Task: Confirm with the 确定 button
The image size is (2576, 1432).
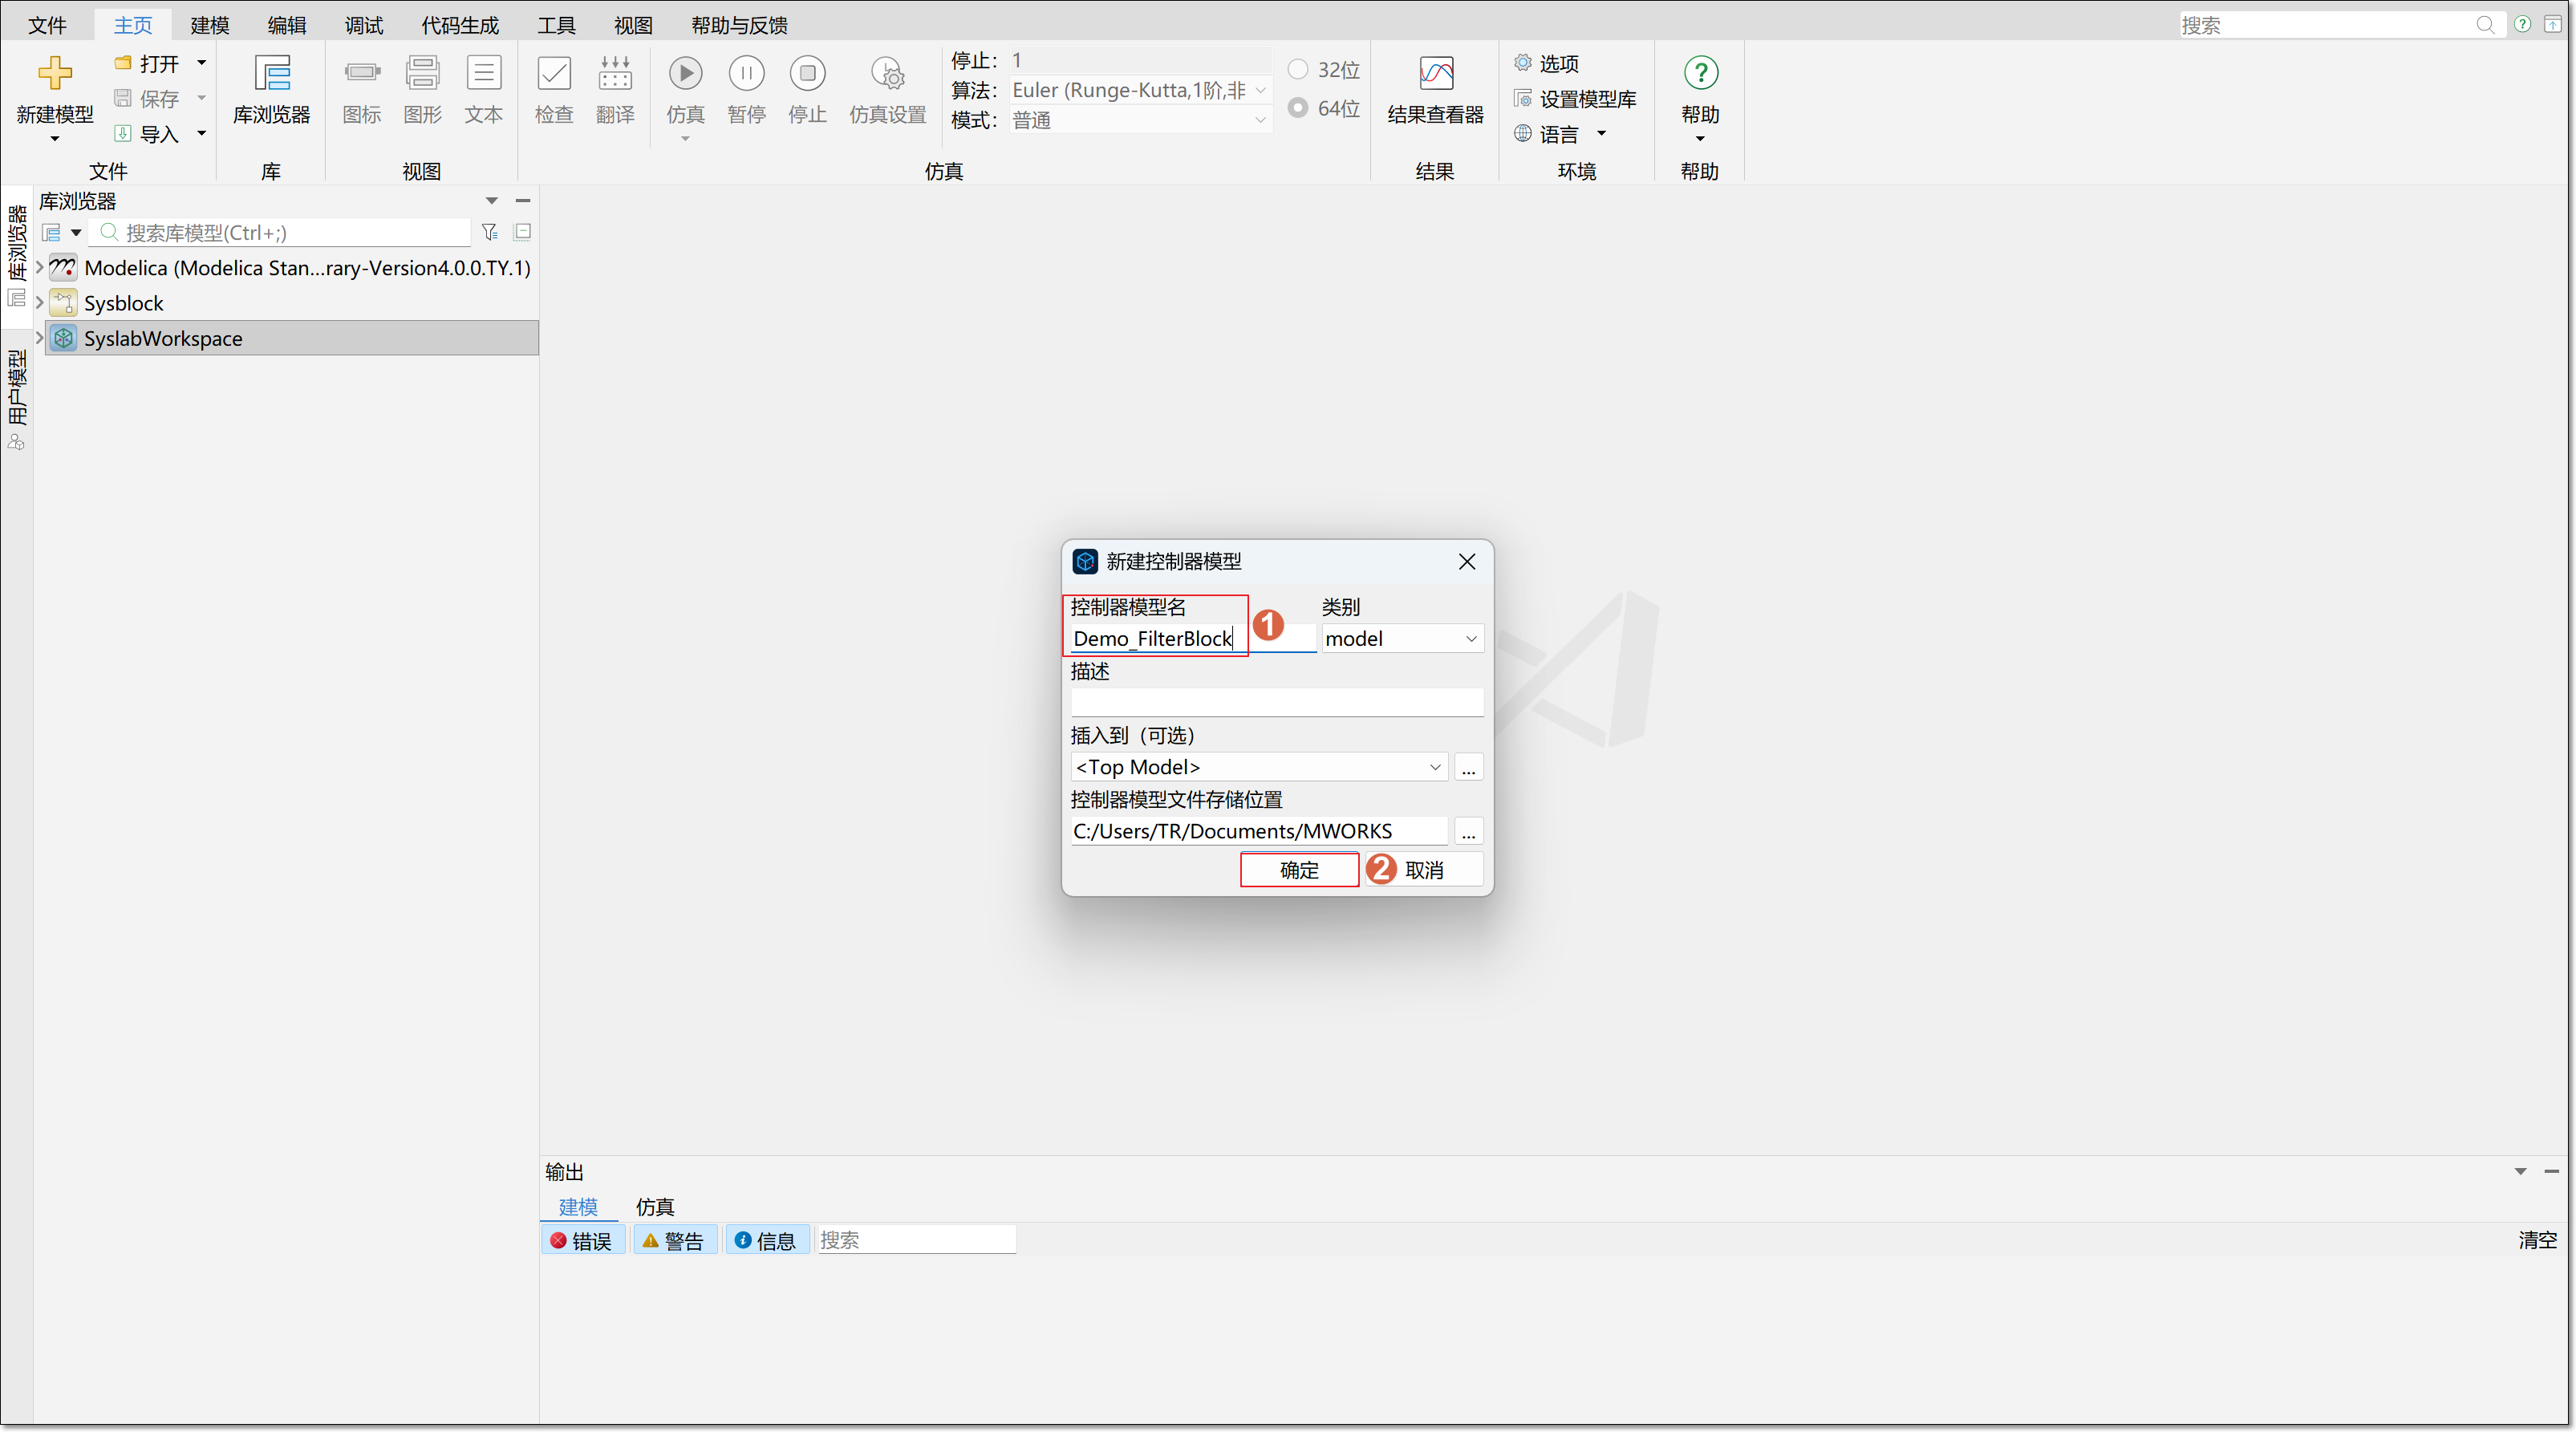Action: 1299,870
